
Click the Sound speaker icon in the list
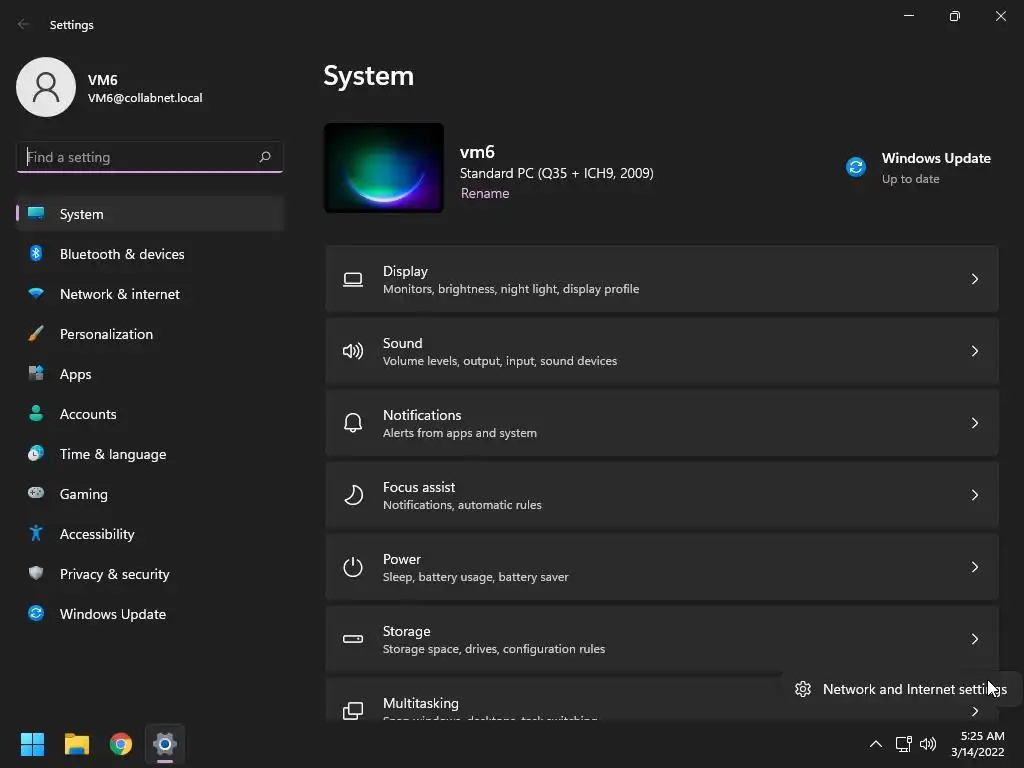pos(353,351)
